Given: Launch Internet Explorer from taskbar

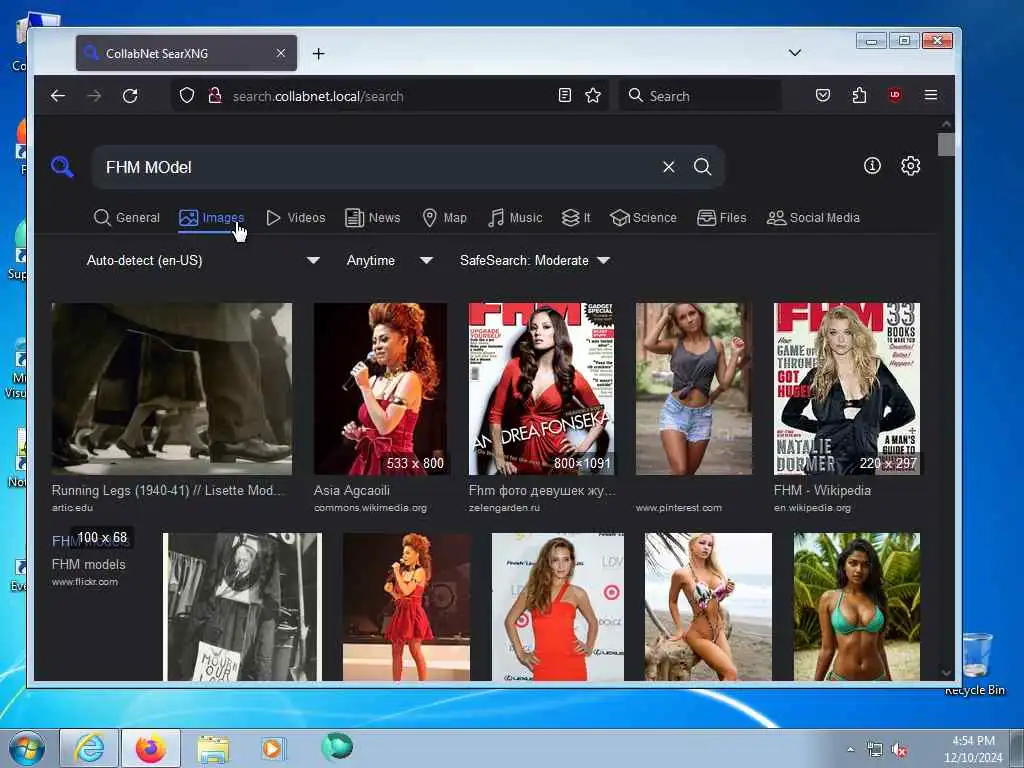Looking at the screenshot, I should 89,748.
